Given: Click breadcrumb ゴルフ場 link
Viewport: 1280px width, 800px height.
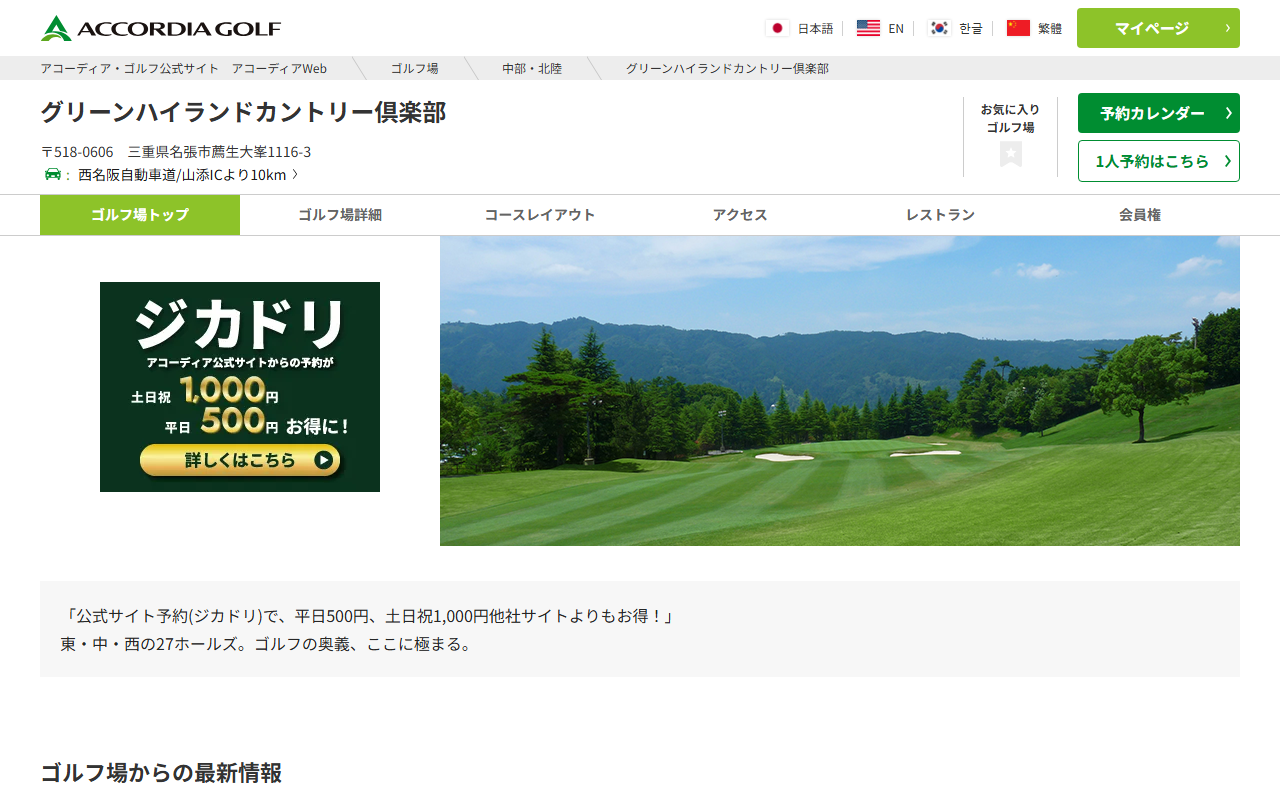Looking at the screenshot, I should (x=414, y=68).
